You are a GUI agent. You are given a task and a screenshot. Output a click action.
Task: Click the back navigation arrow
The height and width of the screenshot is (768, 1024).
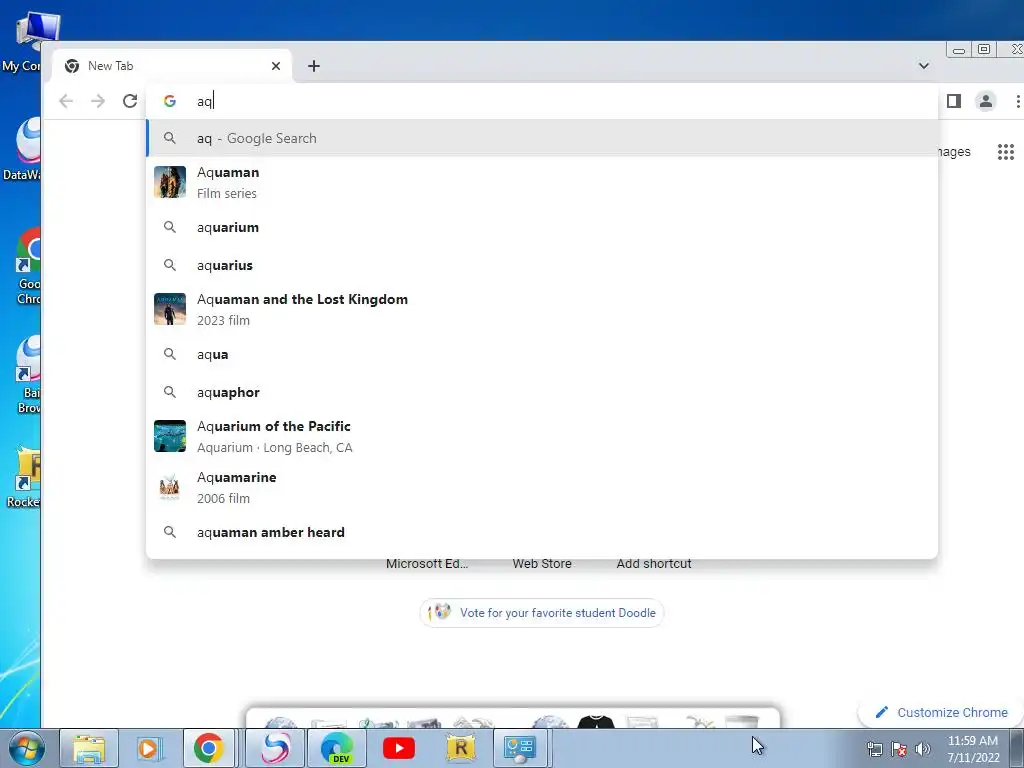66,101
